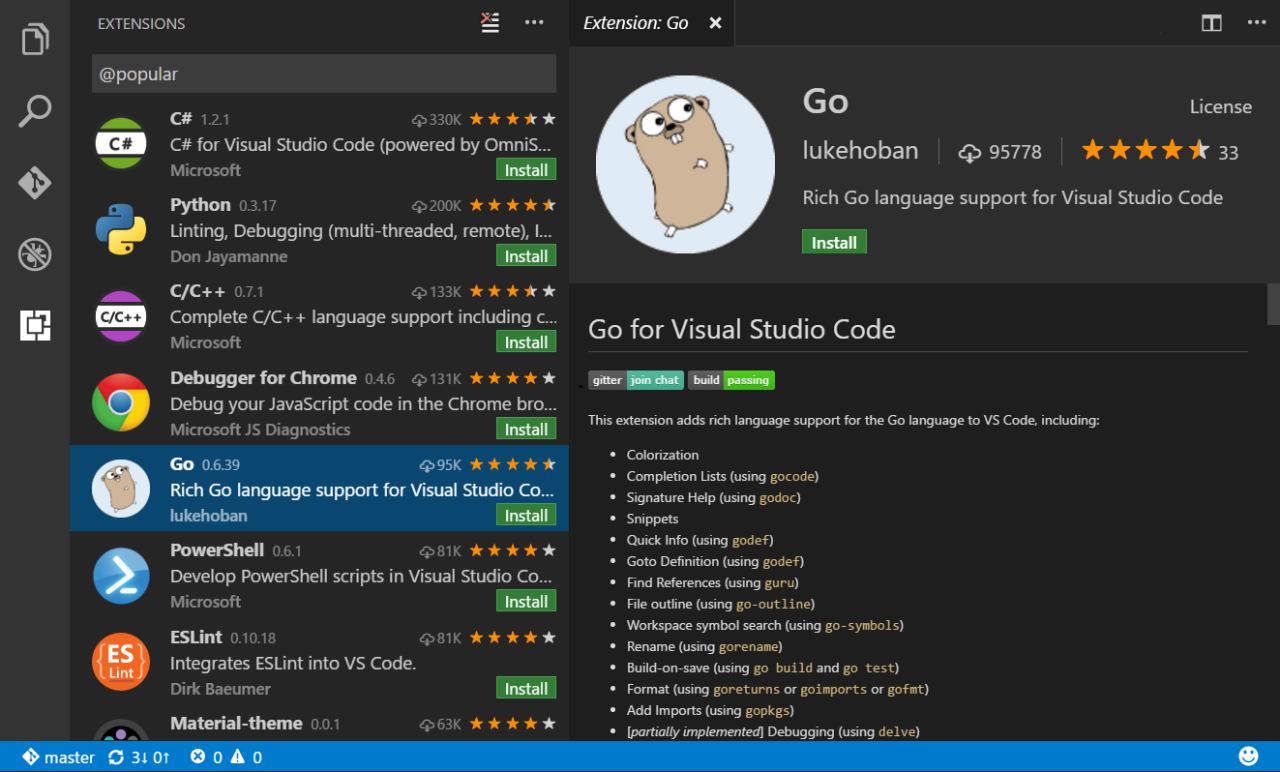
Task: Click the Microsoft JS Diagnostics publisher name
Action: [x=260, y=430]
